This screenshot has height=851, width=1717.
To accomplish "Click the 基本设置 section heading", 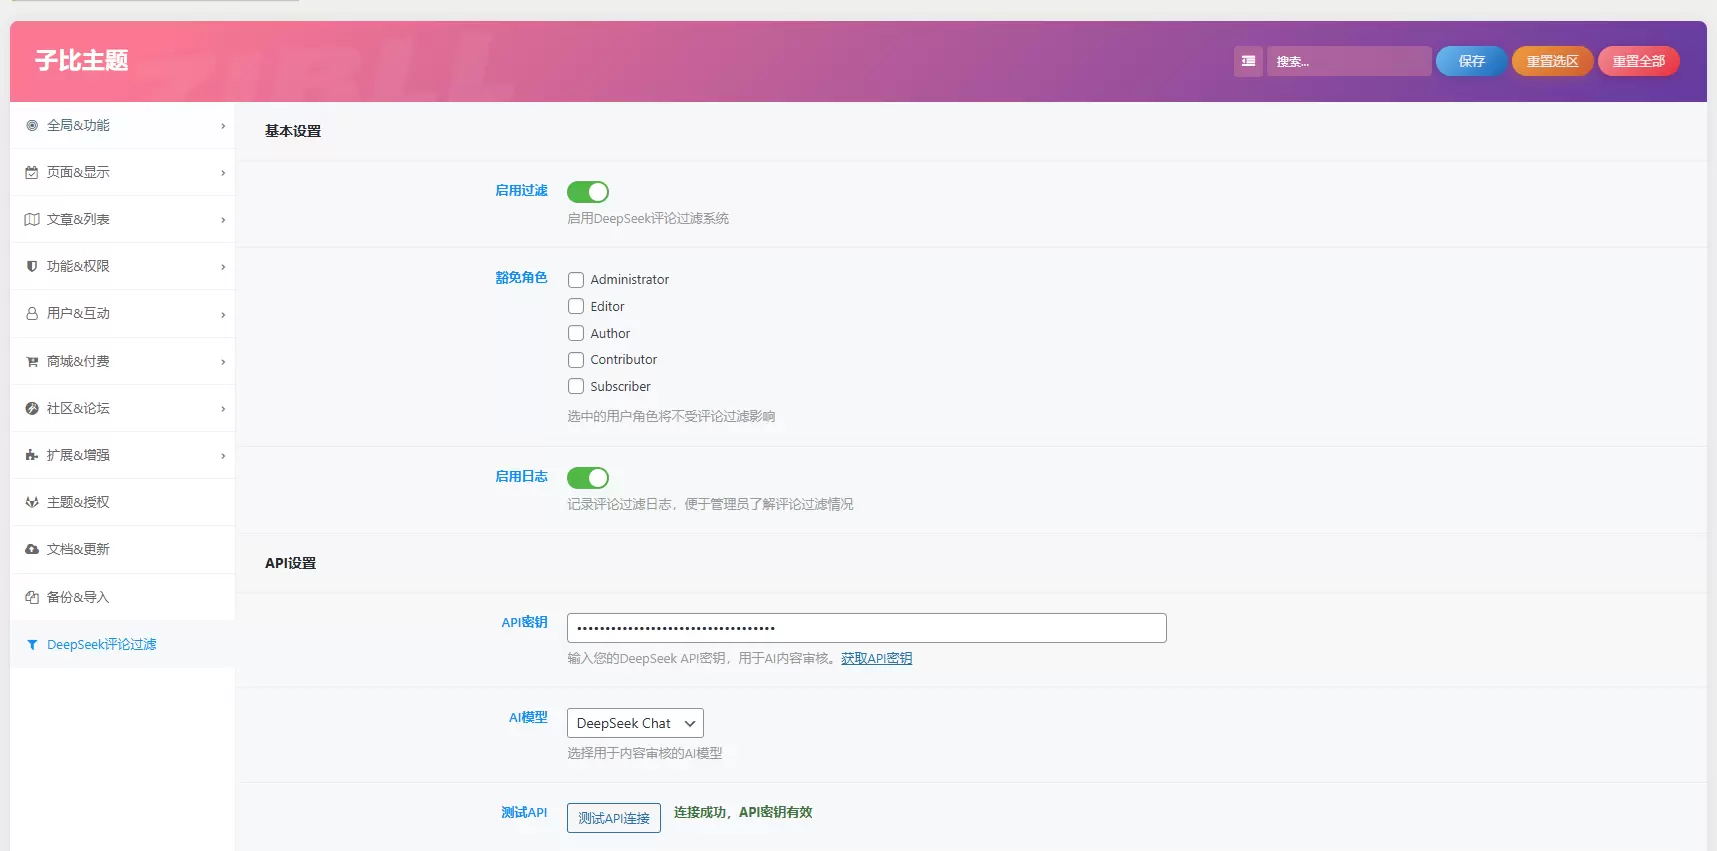I will coord(293,131).
